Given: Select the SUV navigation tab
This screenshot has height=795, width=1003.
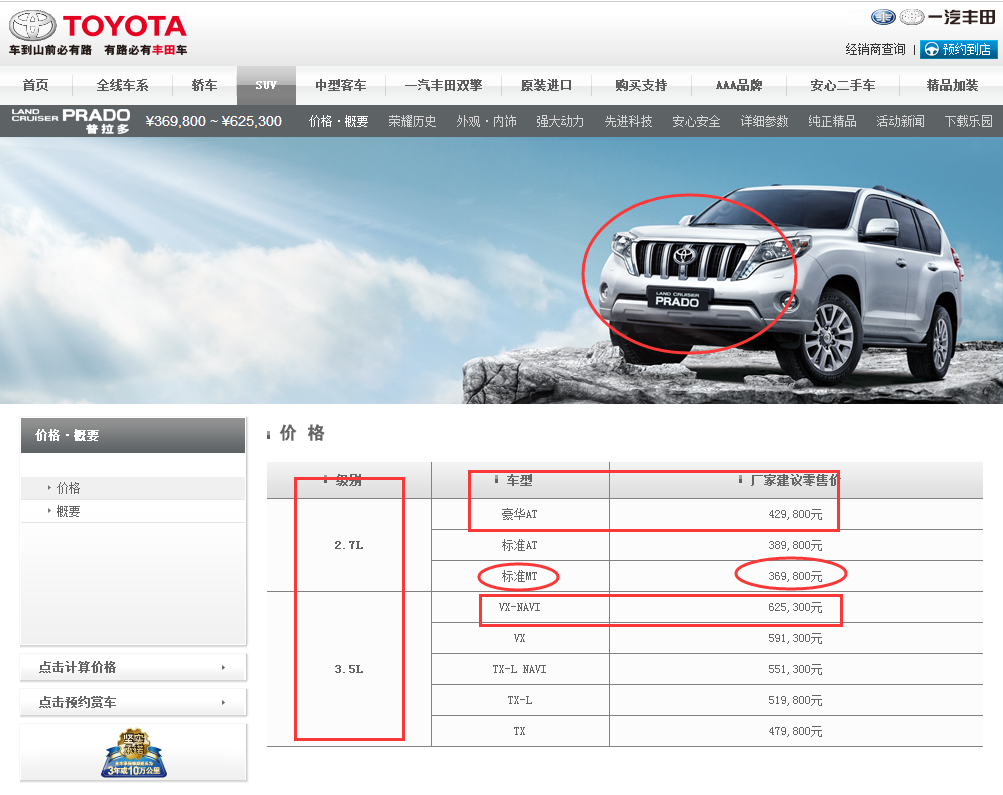Looking at the screenshot, I should tap(266, 85).
